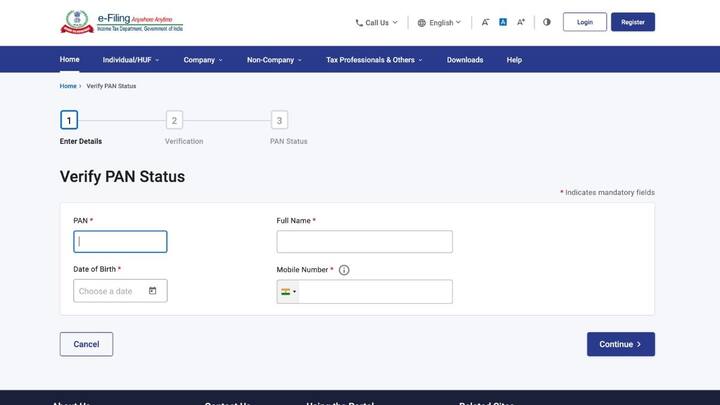The width and height of the screenshot is (720, 405).
Task: Click the Cancel button
Action: click(x=86, y=344)
